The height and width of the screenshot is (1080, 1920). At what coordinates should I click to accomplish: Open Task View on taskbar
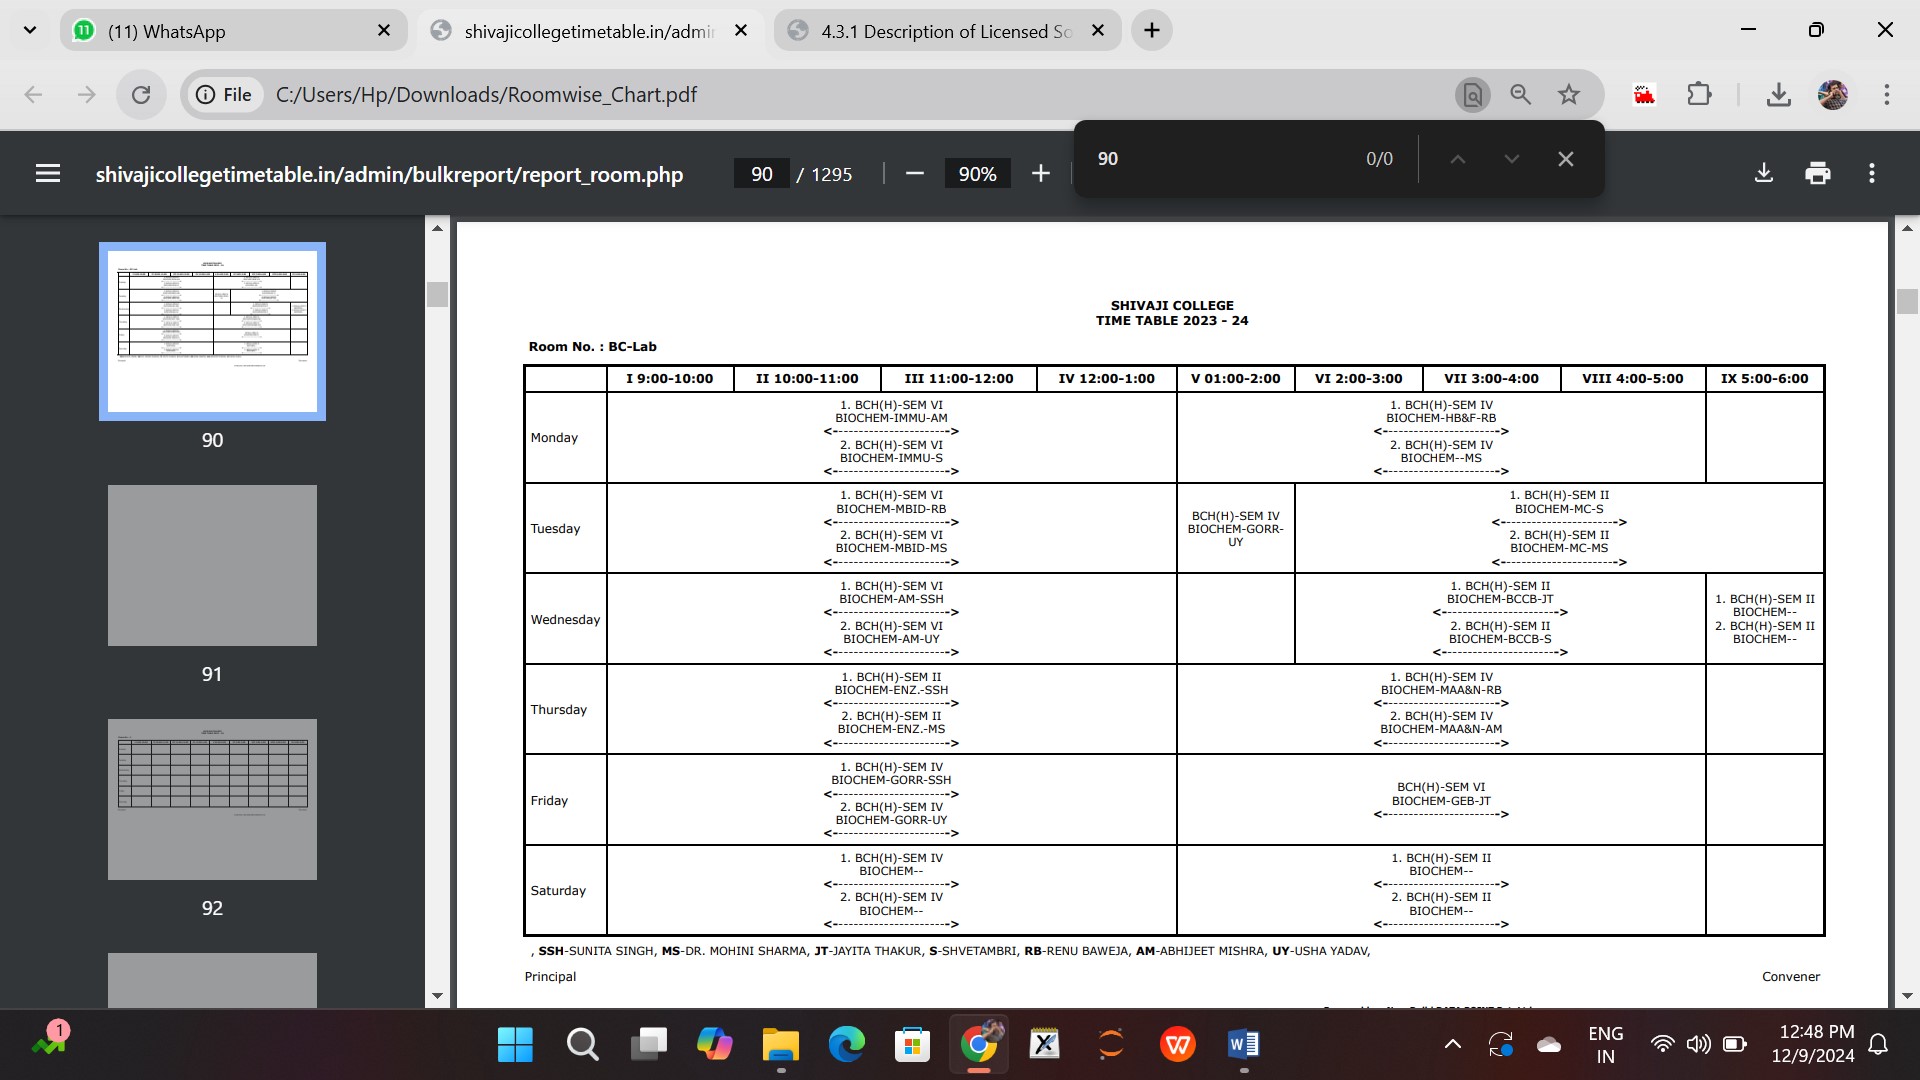pyautogui.click(x=649, y=1045)
